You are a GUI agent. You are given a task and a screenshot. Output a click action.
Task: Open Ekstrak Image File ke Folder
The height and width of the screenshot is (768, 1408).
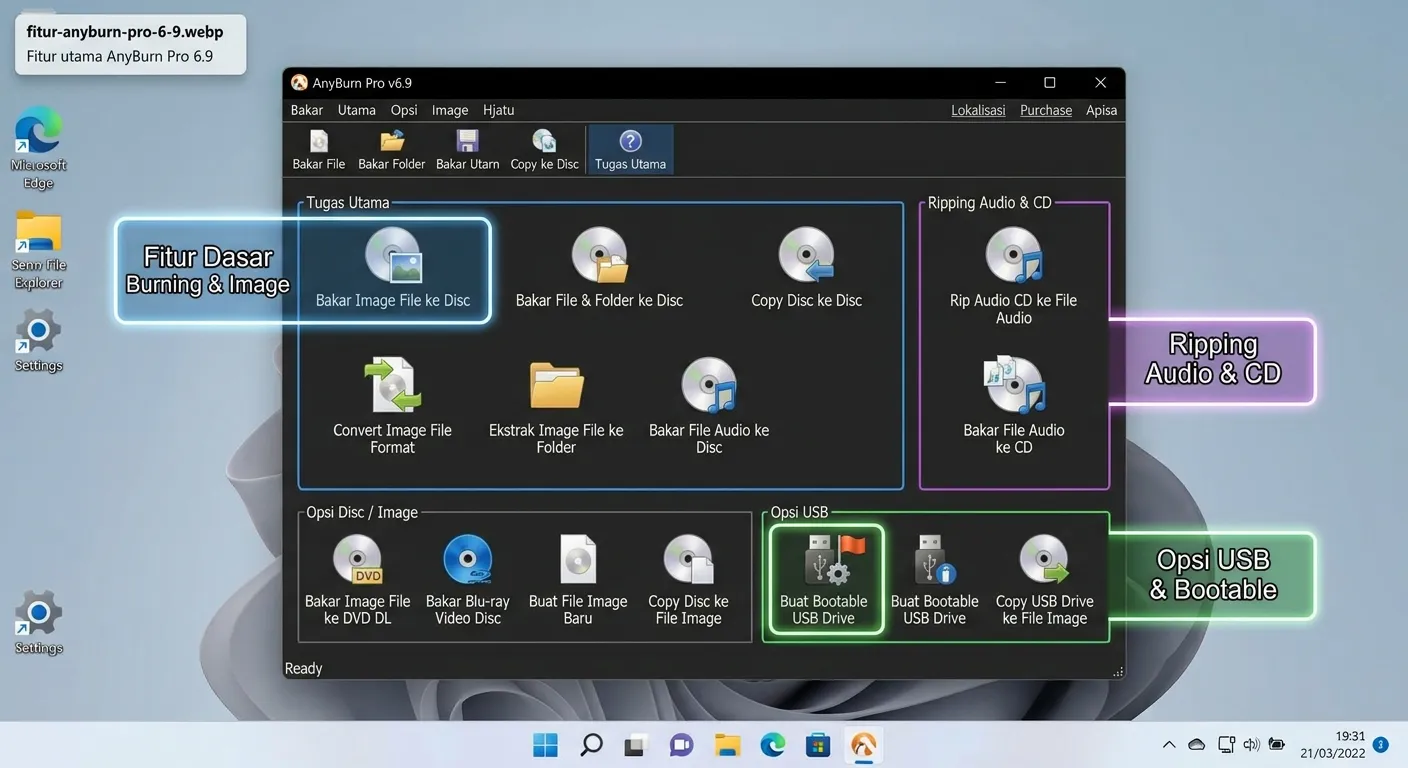pyautogui.click(x=556, y=407)
